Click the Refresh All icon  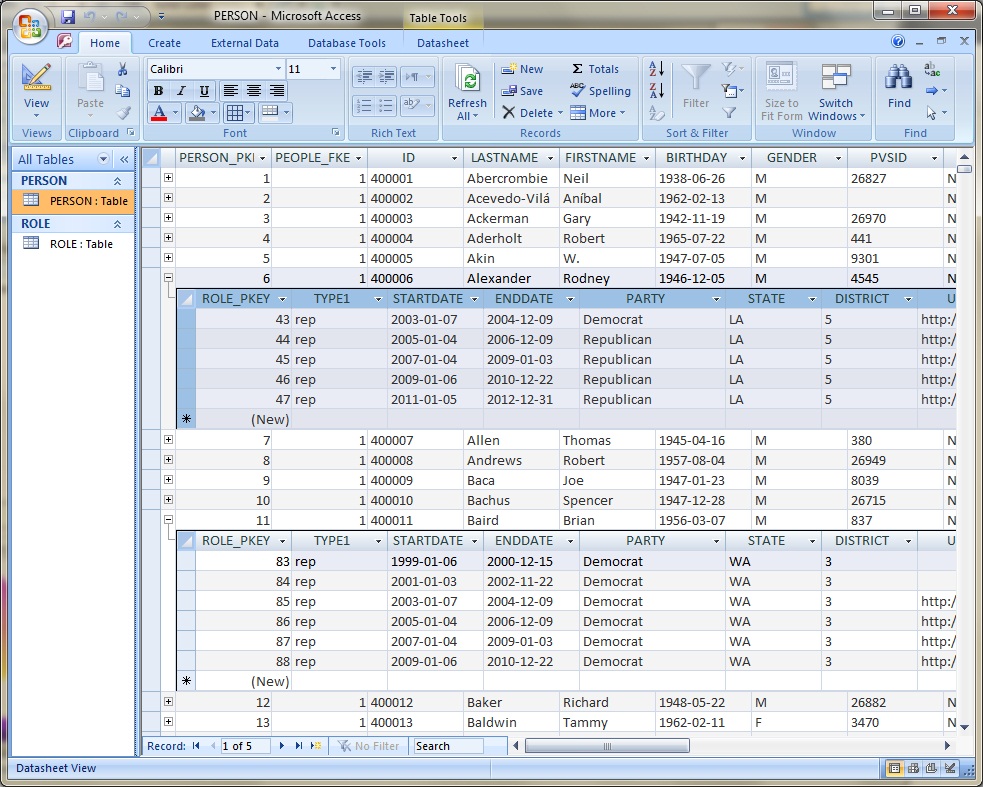(467, 79)
